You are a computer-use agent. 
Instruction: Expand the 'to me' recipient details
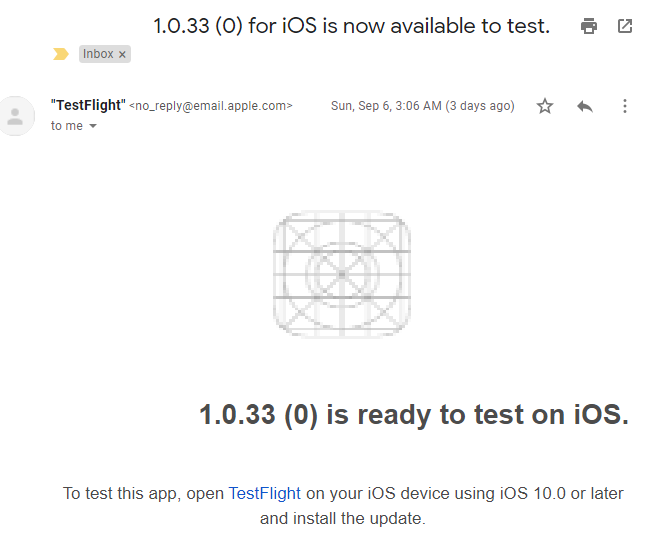pos(93,126)
